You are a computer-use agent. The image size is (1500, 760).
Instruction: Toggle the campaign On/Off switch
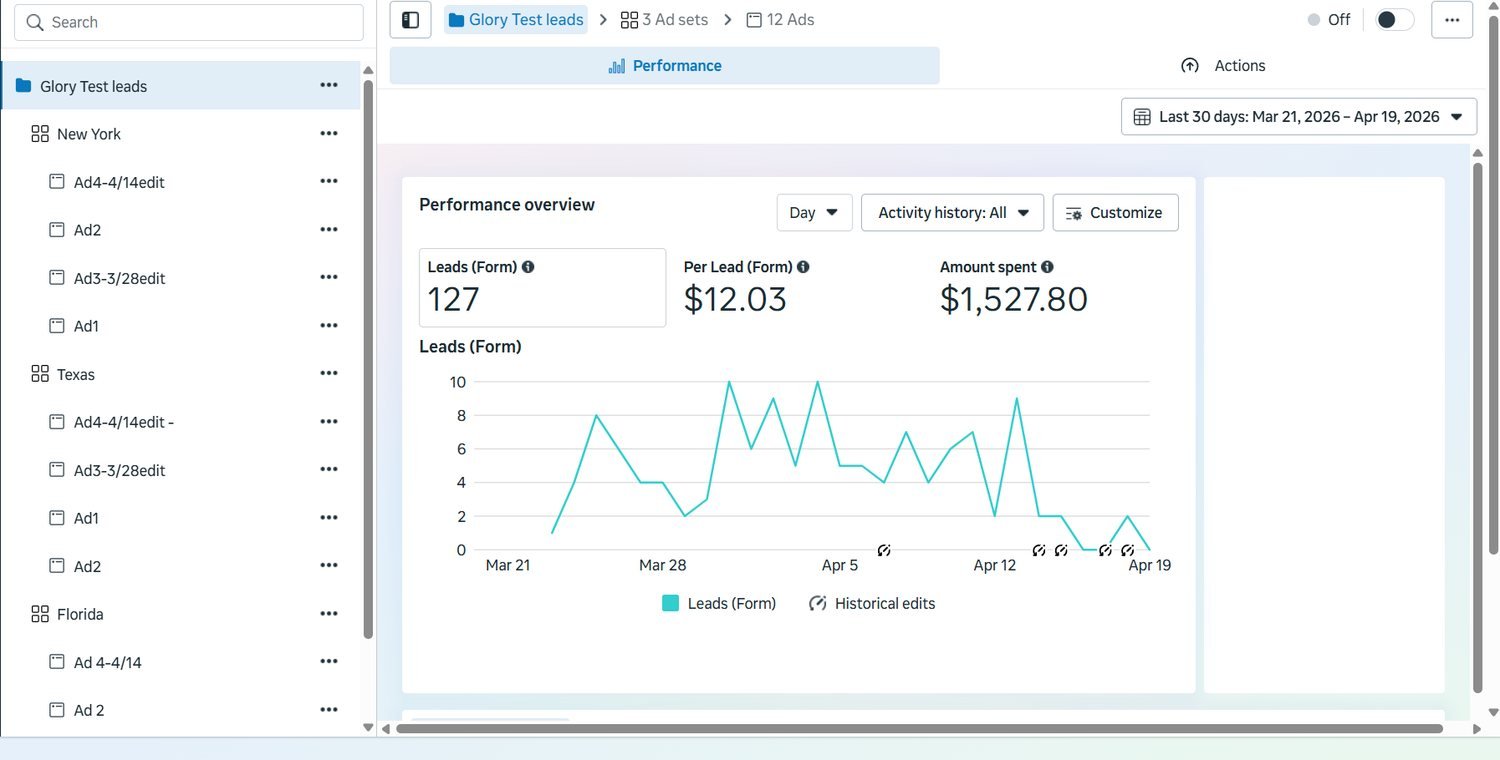click(x=1395, y=20)
